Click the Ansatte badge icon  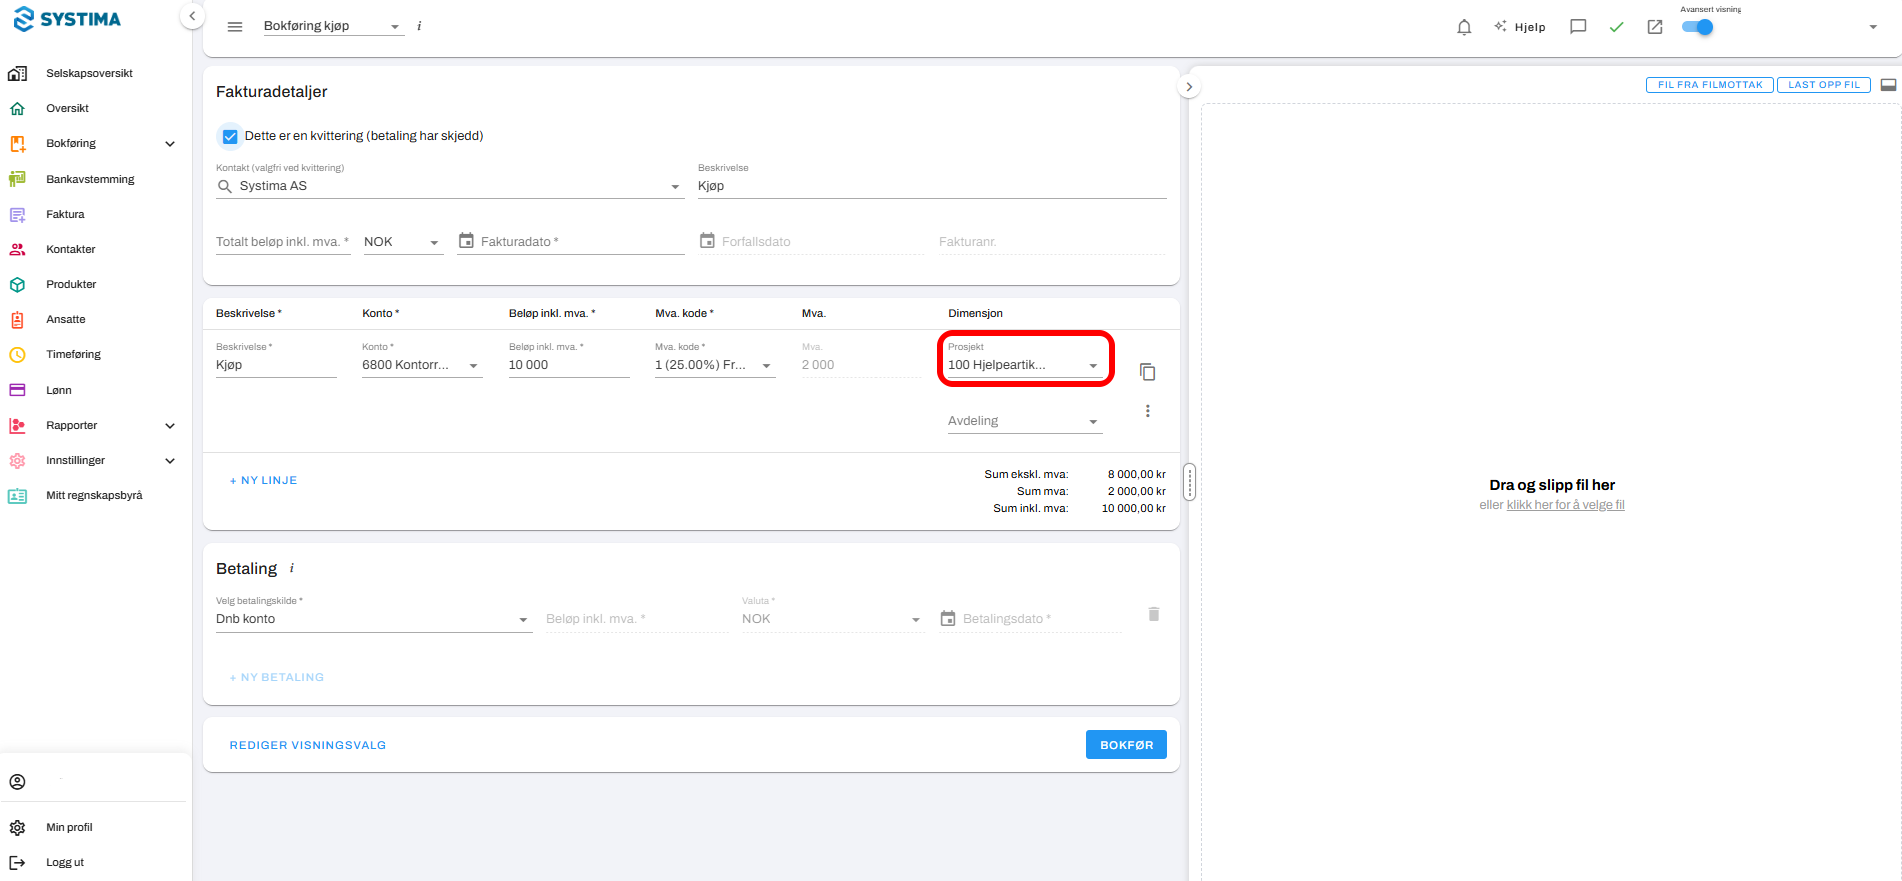pos(17,319)
